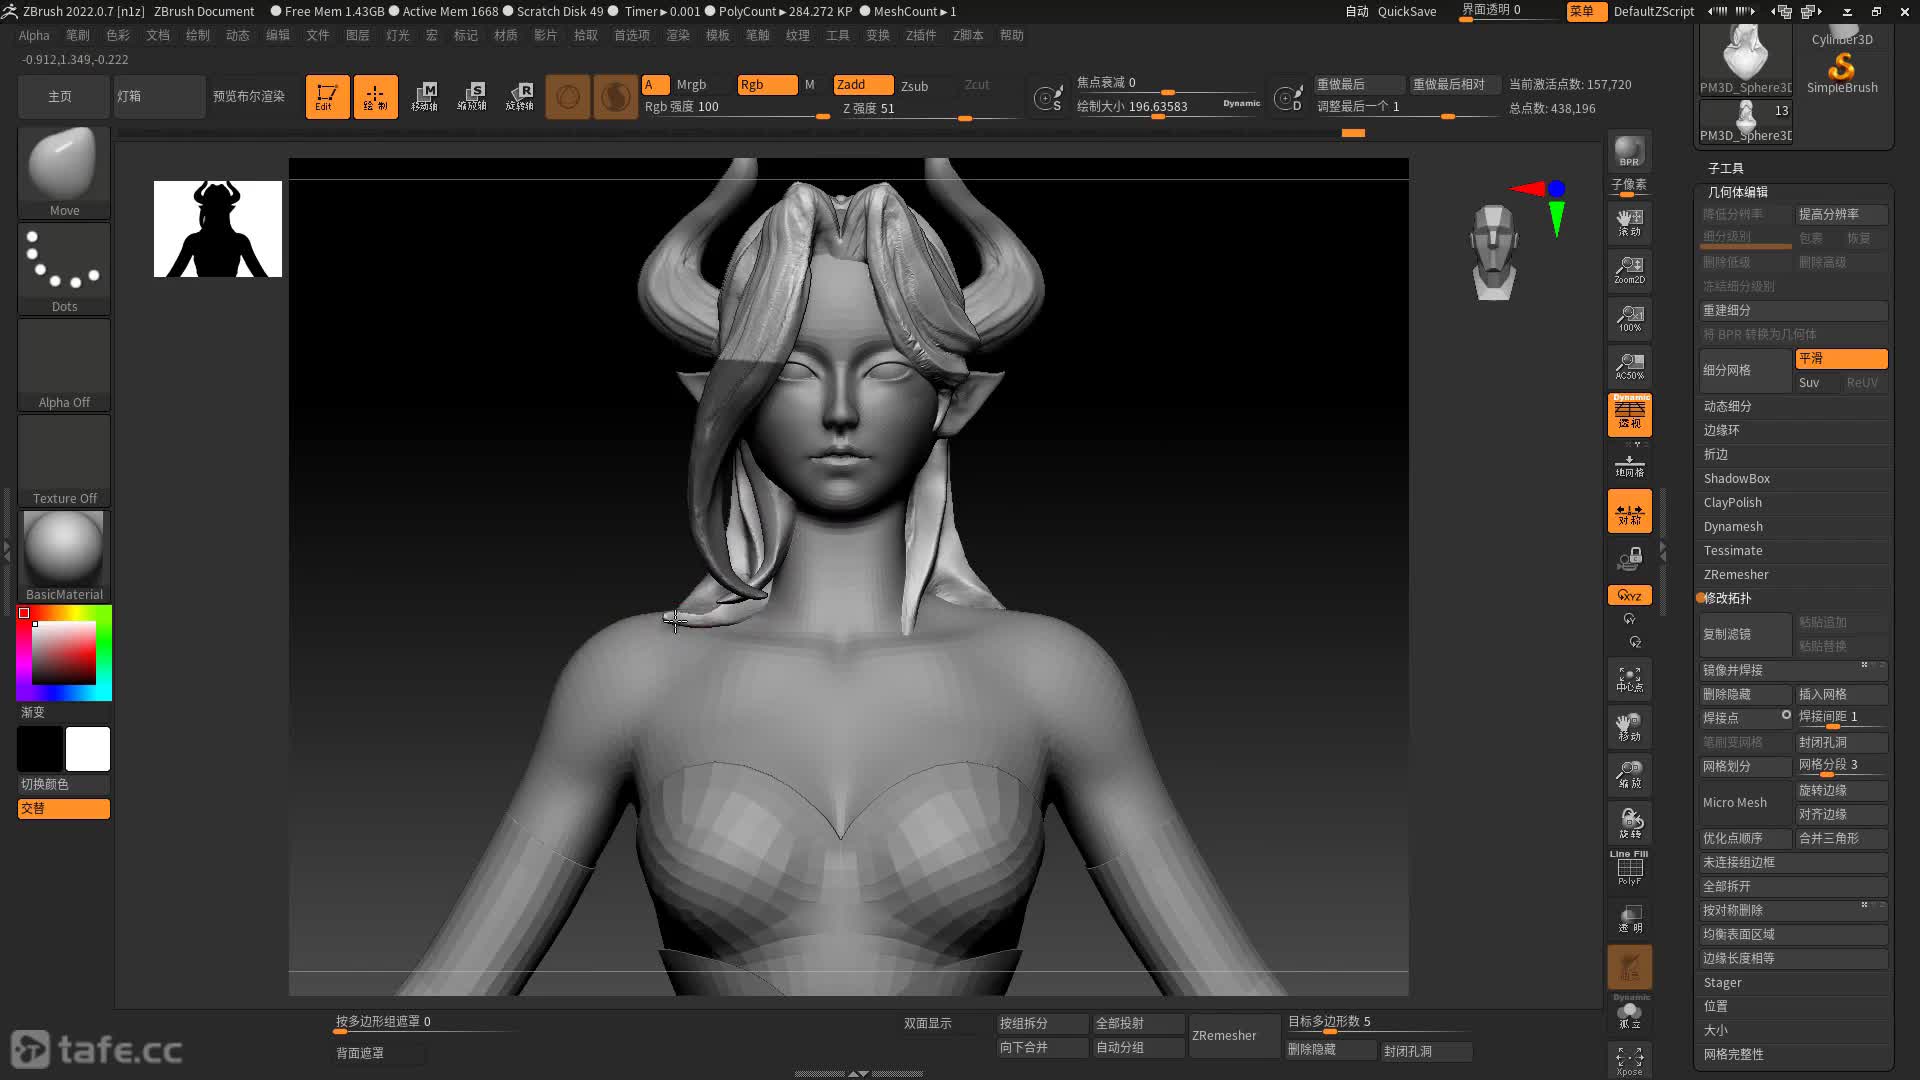Open the Alpha menu

34,35
